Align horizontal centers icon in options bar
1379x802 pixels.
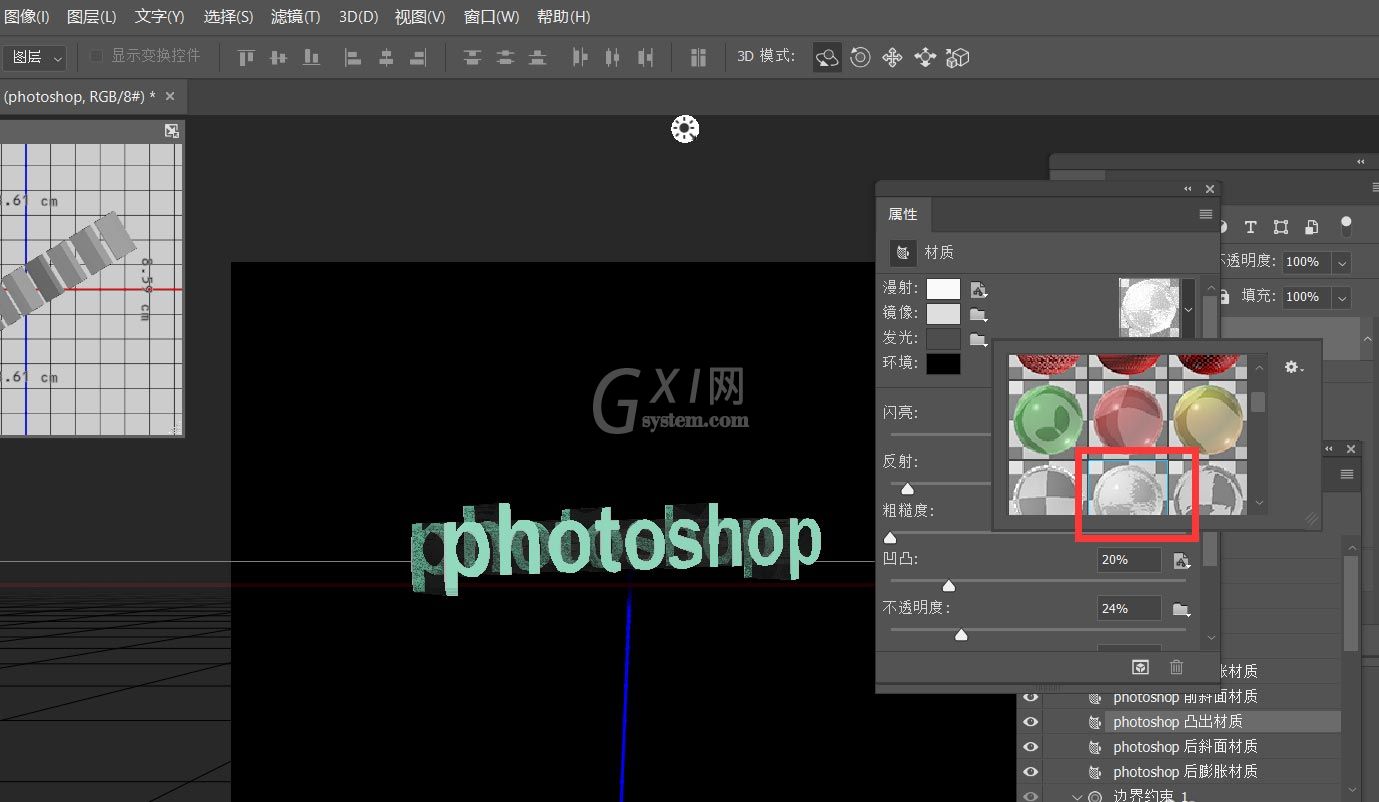386,57
